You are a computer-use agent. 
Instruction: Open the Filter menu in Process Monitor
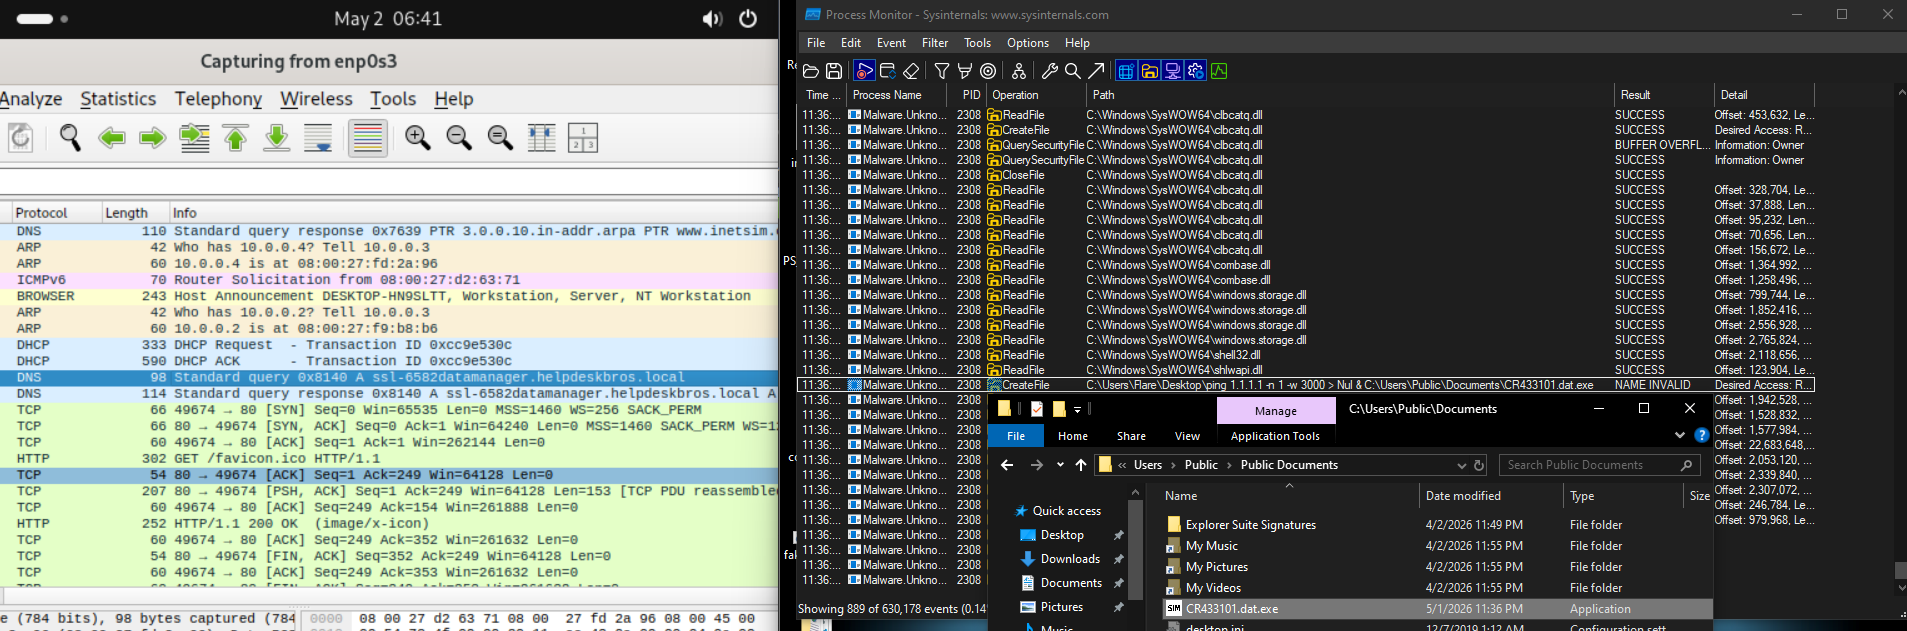pos(935,43)
